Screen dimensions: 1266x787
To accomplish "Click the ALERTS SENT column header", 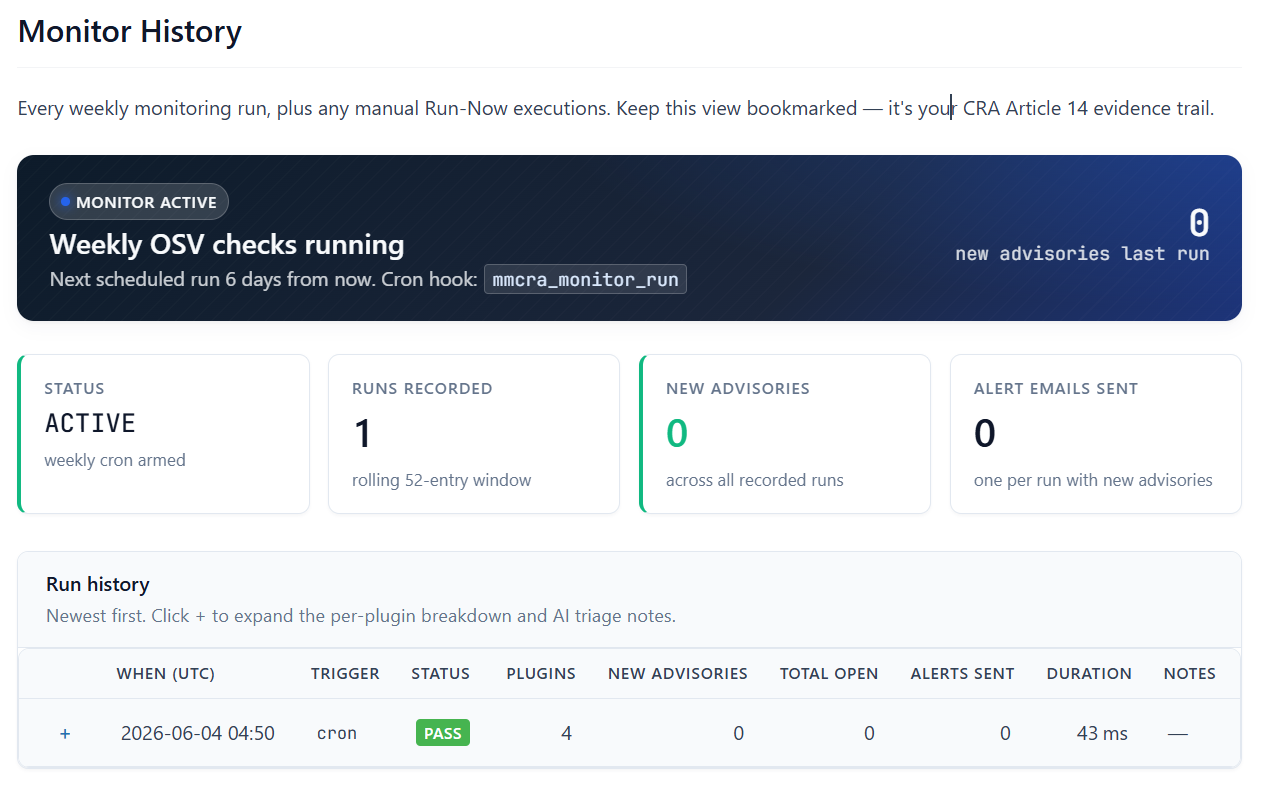I will tap(963, 673).
